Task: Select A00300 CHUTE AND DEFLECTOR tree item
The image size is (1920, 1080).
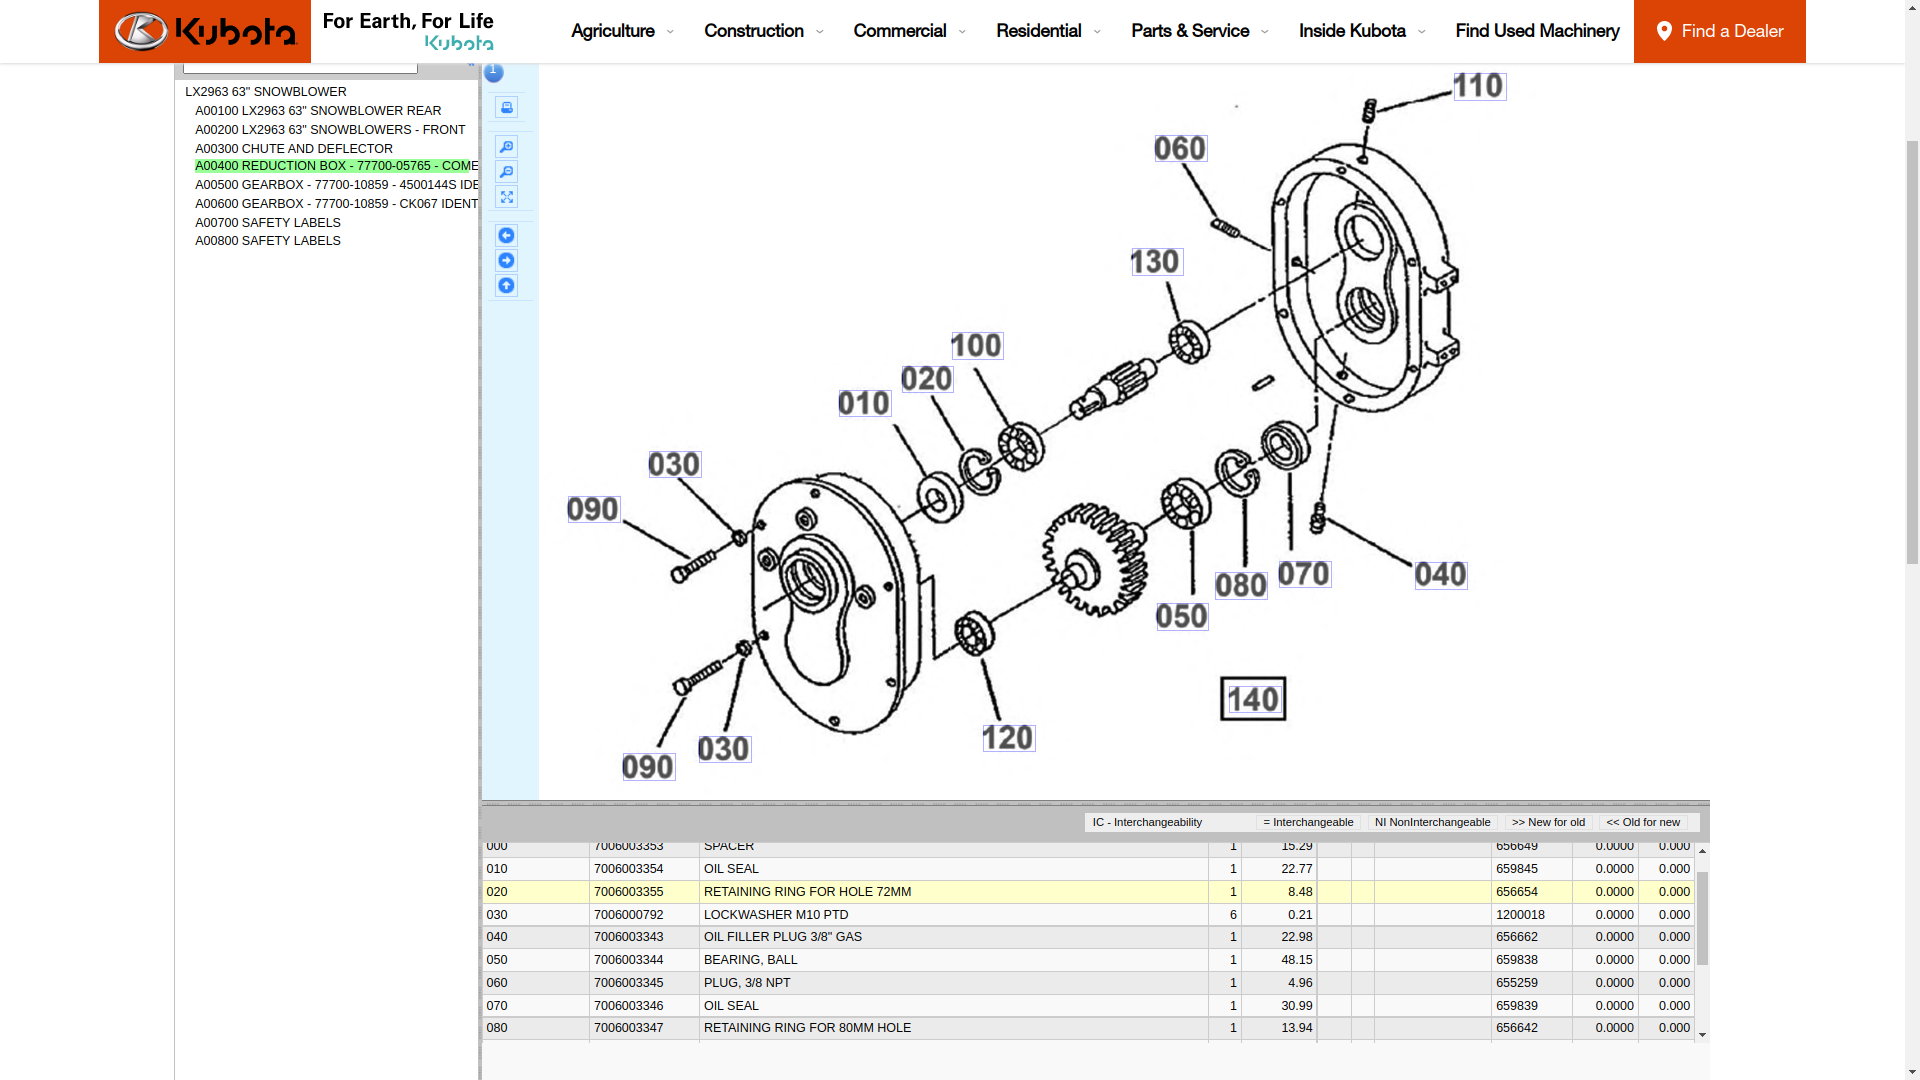Action: (x=294, y=148)
